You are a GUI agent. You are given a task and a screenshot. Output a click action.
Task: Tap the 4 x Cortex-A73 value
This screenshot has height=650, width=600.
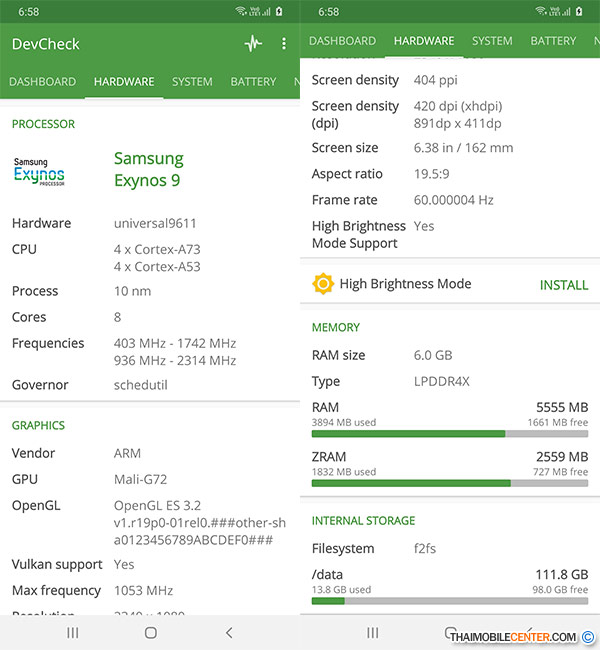tap(157, 249)
